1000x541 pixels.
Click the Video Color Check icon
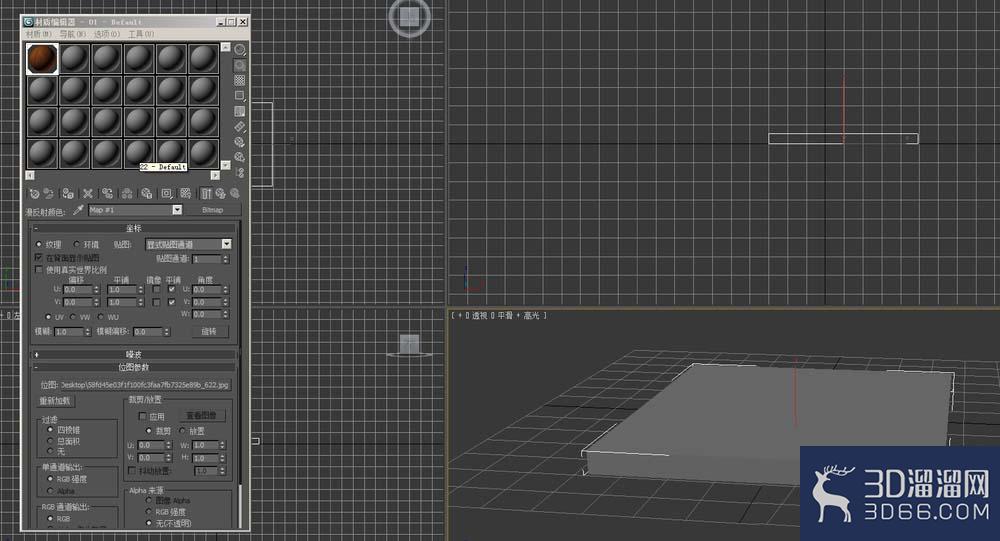click(240, 111)
